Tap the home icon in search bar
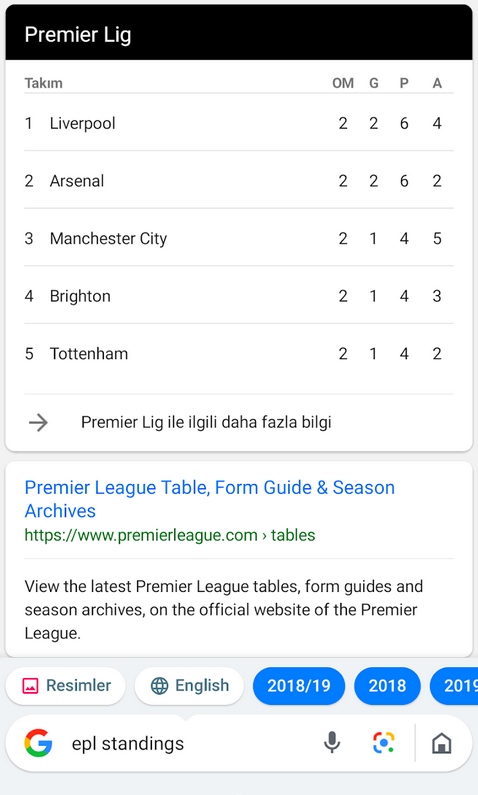This screenshot has width=478, height=795. tap(442, 744)
